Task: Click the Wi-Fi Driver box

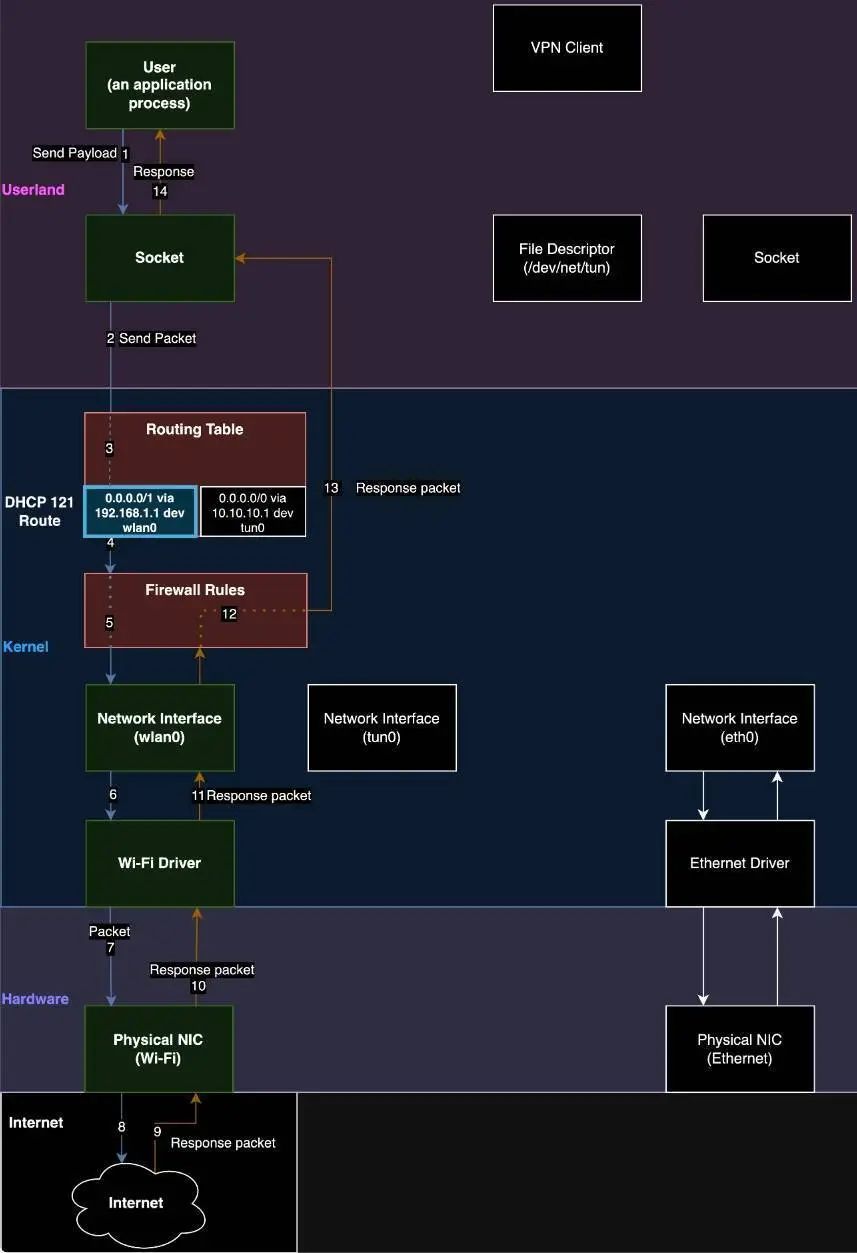Action: pyautogui.click(x=160, y=863)
